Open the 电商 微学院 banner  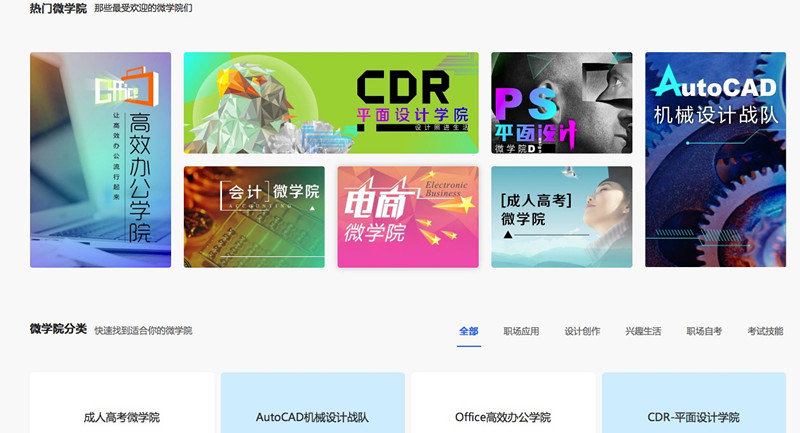tap(408, 217)
